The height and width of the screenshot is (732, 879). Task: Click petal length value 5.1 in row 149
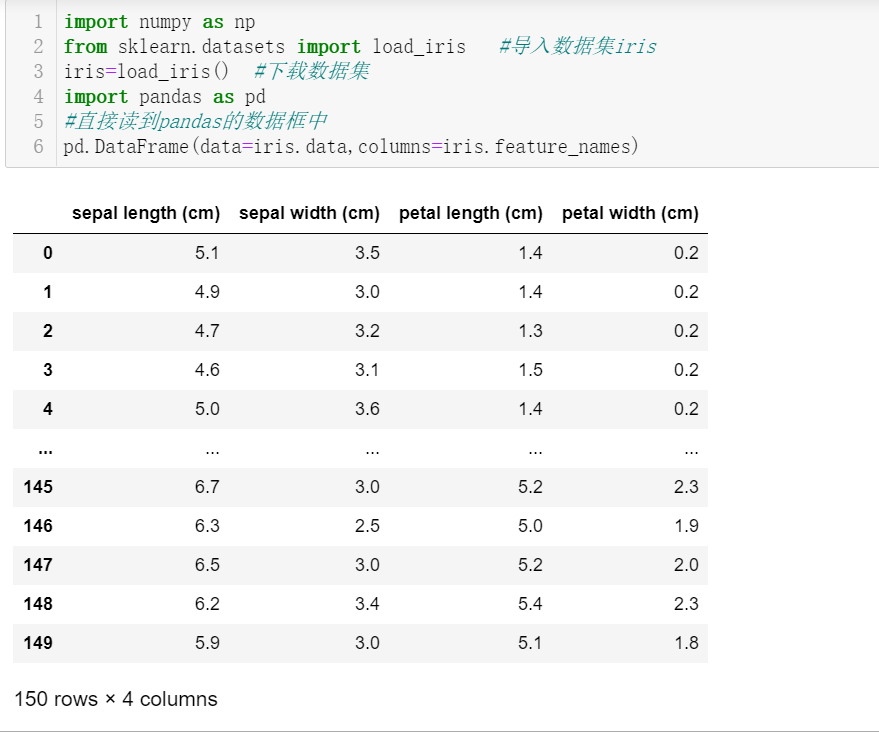(x=530, y=642)
